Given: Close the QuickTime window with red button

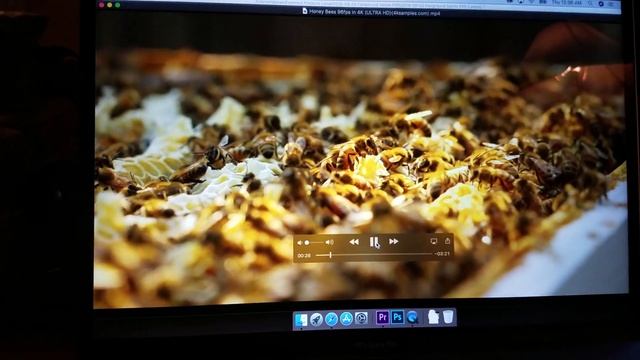Looking at the screenshot, I should click(102, 5).
